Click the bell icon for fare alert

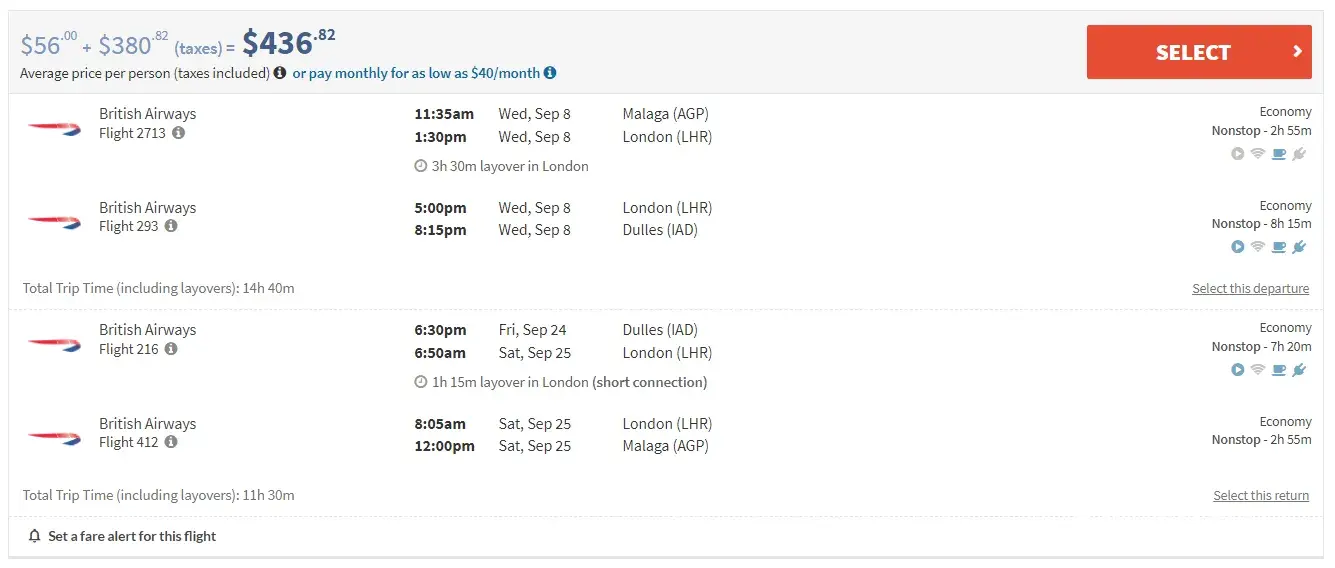pyautogui.click(x=35, y=536)
